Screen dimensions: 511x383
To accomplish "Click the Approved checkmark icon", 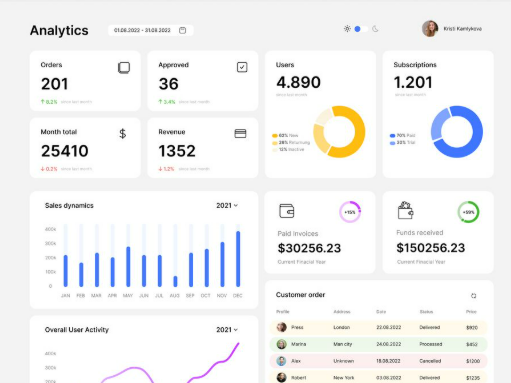I will [242, 67].
